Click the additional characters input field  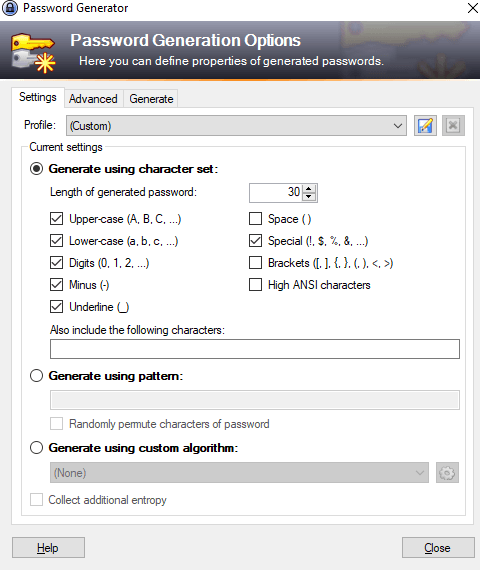point(255,349)
